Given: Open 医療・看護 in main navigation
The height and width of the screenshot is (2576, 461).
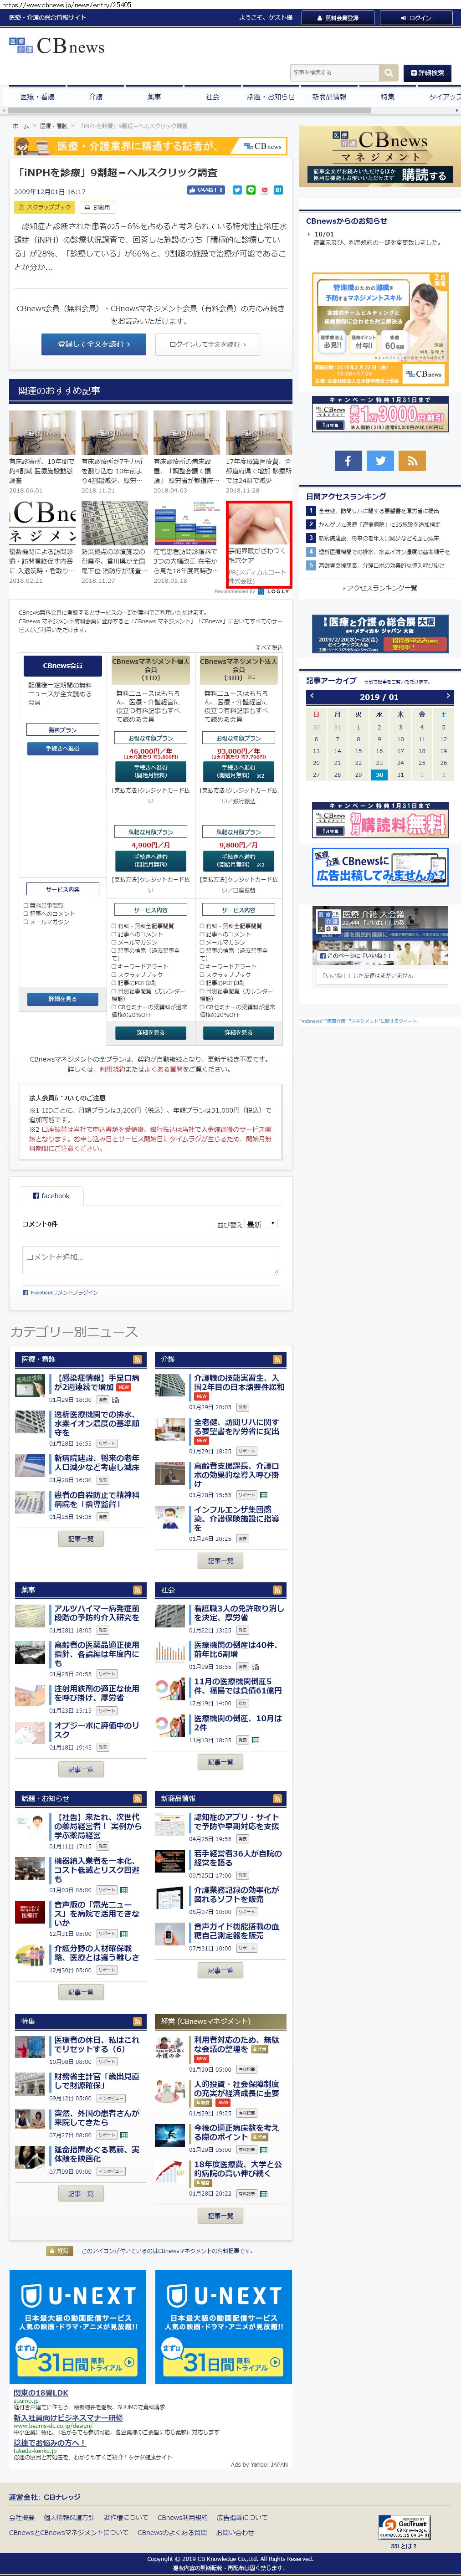Looking at the screenshot, I should pos(38,97).
